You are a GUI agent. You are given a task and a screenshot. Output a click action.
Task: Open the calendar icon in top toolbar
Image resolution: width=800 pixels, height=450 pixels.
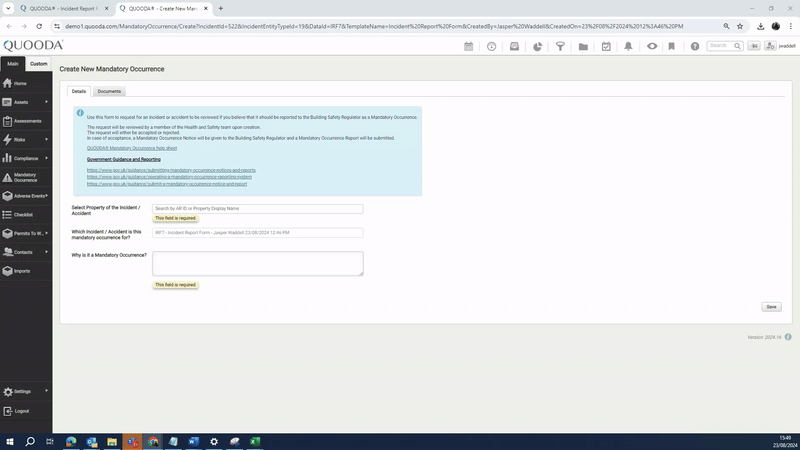pyautogui.click(x=468, y=46)
